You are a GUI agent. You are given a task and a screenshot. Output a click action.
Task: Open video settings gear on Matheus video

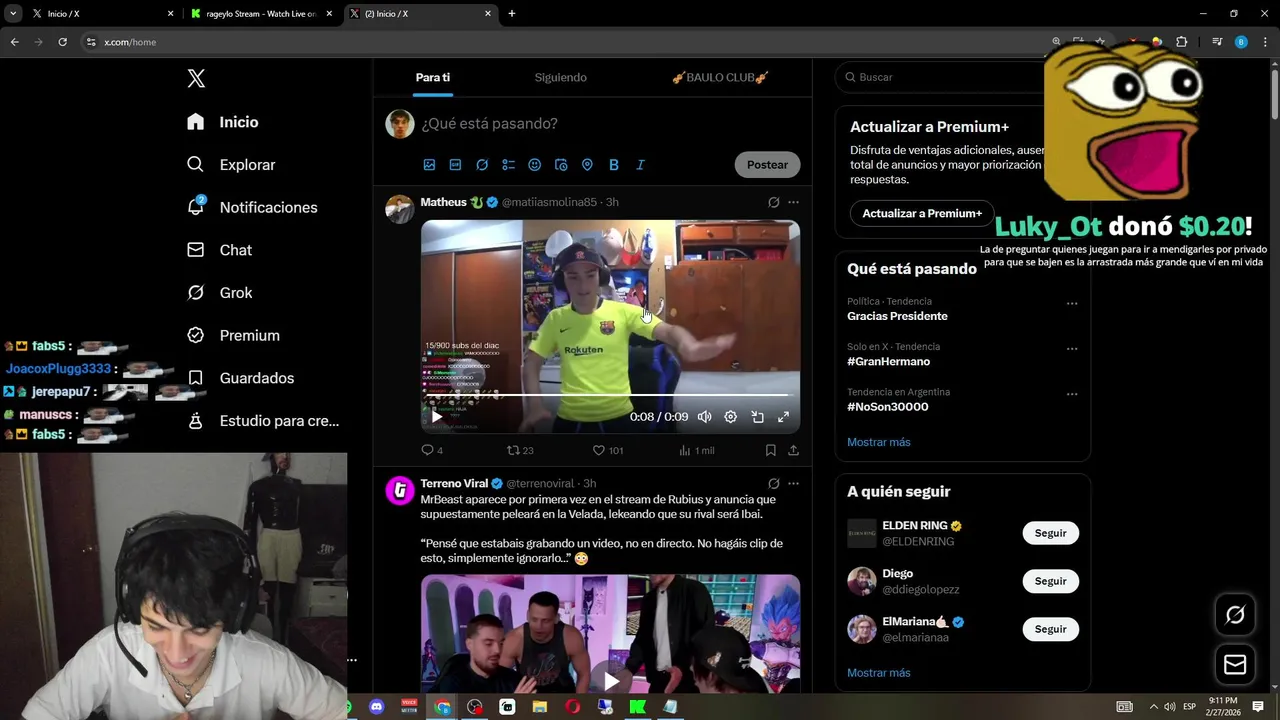730,417
